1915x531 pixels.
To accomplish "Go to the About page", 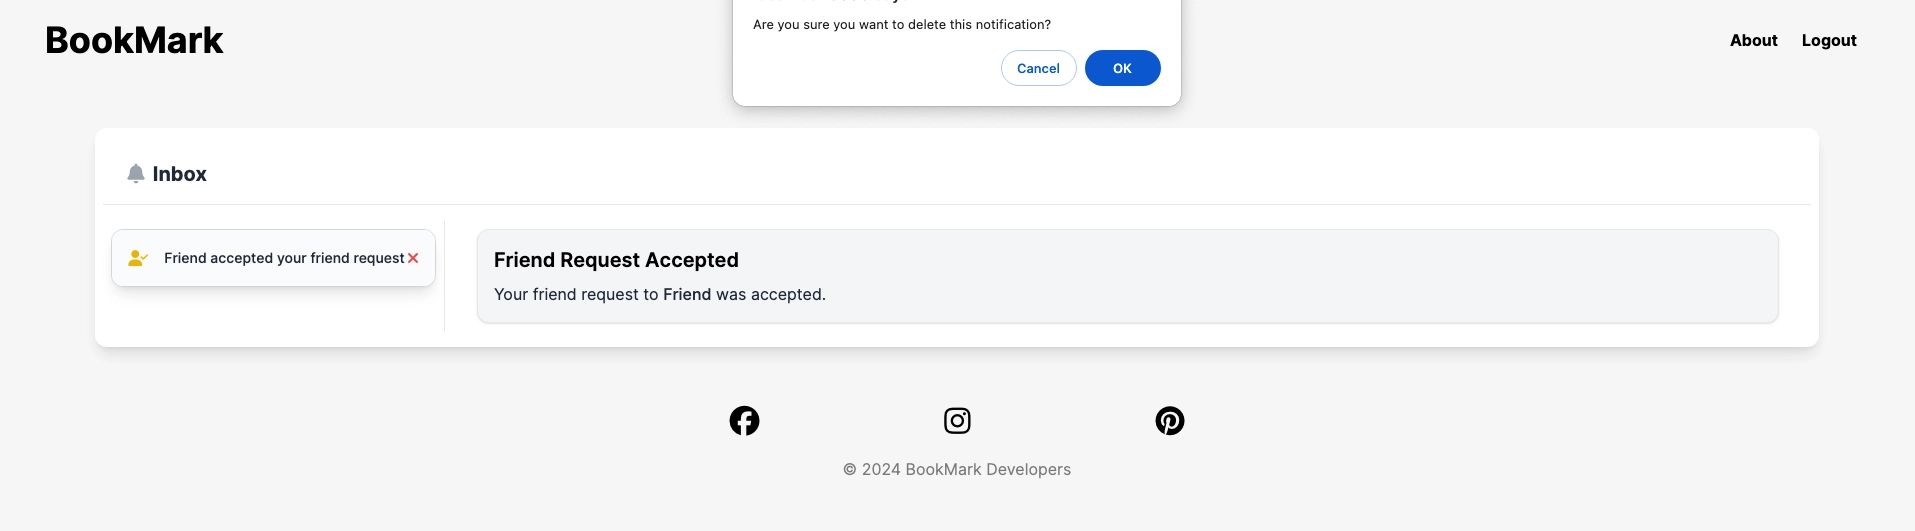I will click(x=1754, y=40).
